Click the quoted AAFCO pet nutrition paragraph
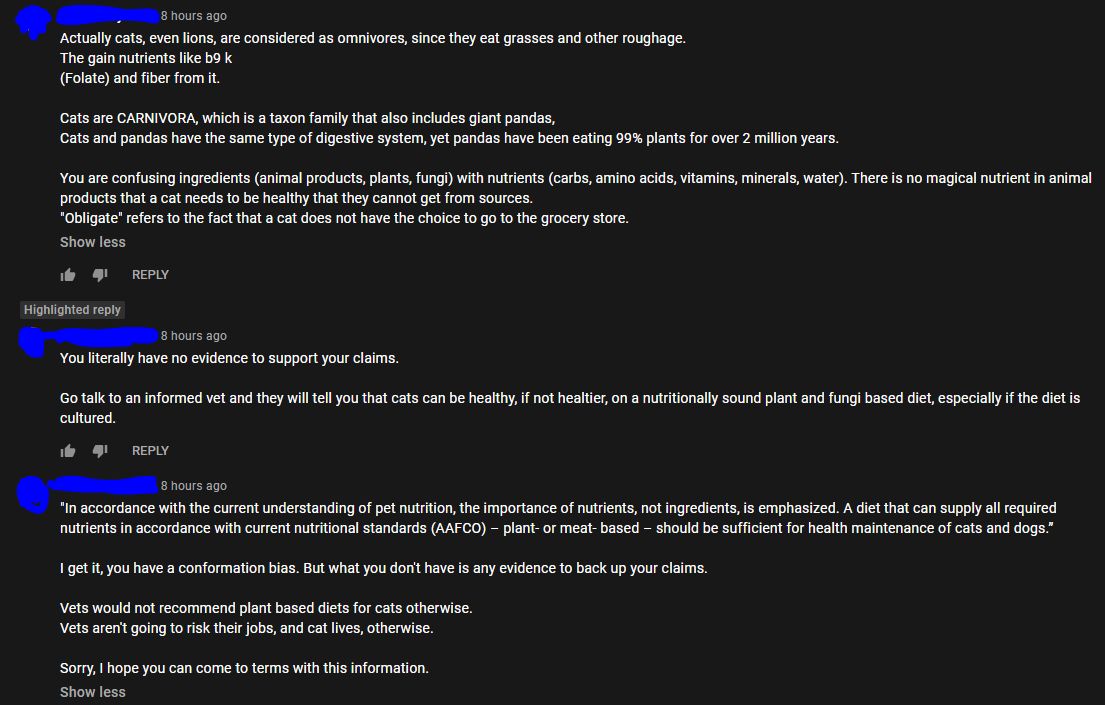The height and width of the screenshot is (705, 1105). [558, 518]
